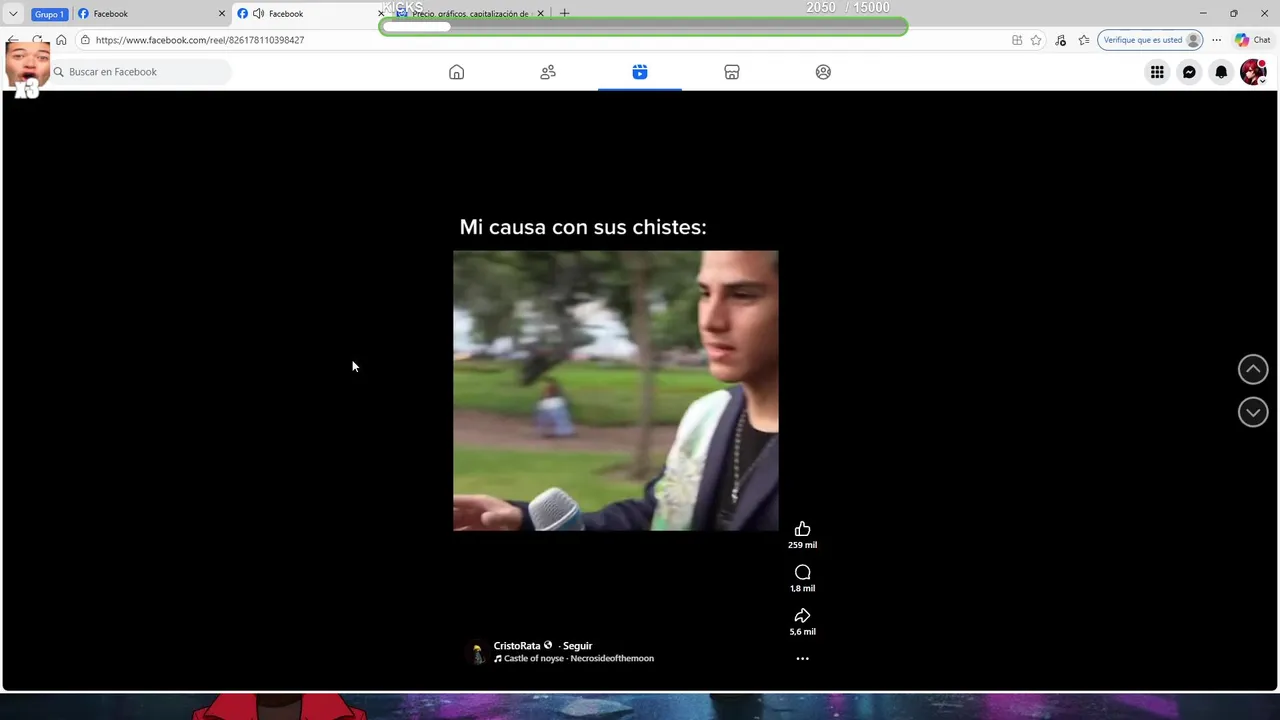
Task: Click the 259 mil likes count
Action: (x=802, y=545)
